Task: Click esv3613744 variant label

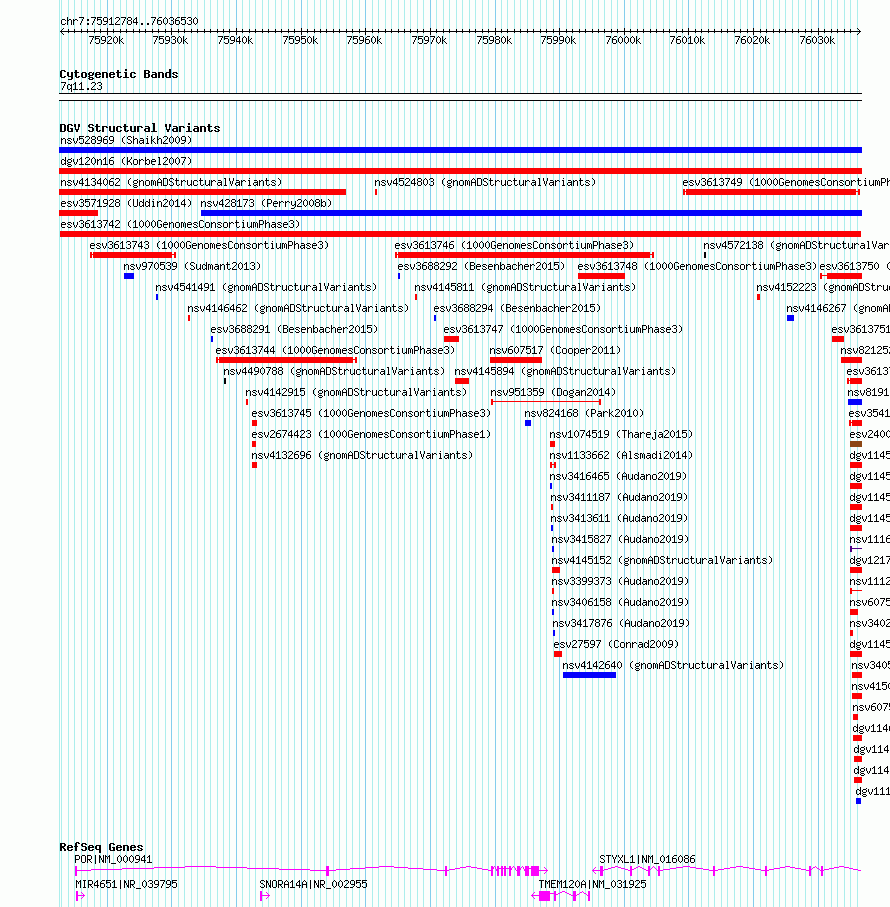Action: click(x=335, y=350)
